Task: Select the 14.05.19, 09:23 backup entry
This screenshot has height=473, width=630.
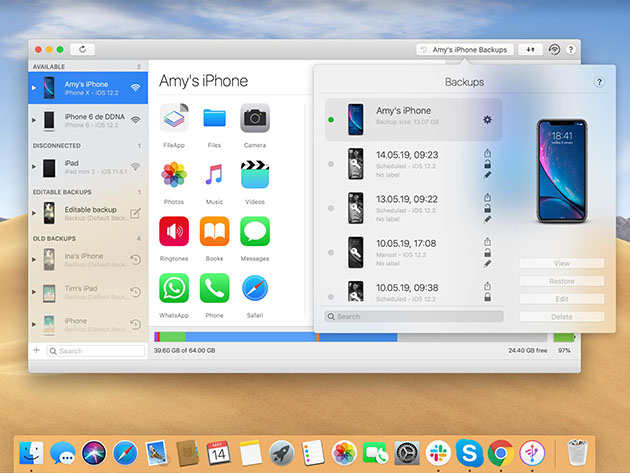Action: click(413, 164)
